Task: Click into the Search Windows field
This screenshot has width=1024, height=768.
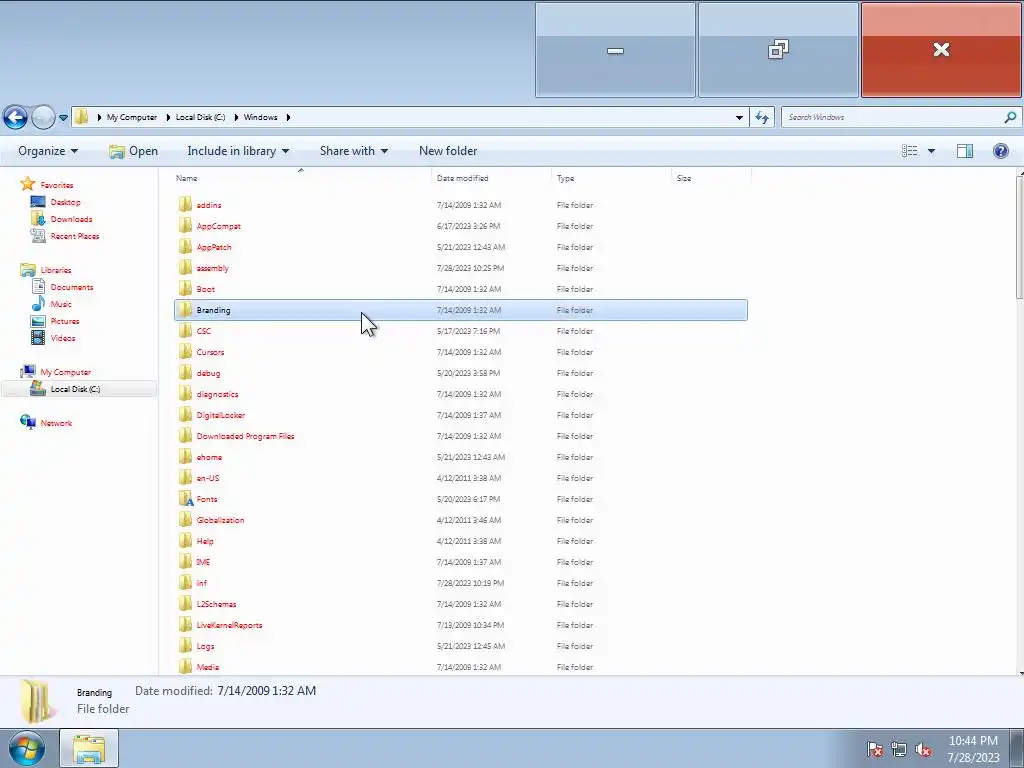Action: click(891, 118)
